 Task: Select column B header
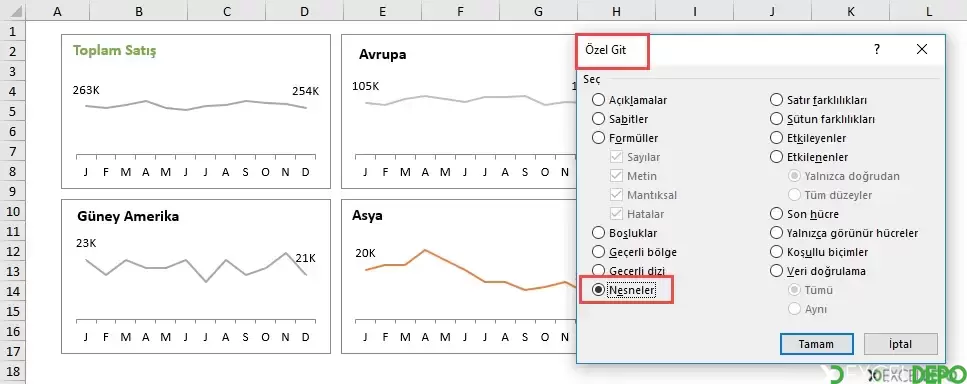[139, 11]
